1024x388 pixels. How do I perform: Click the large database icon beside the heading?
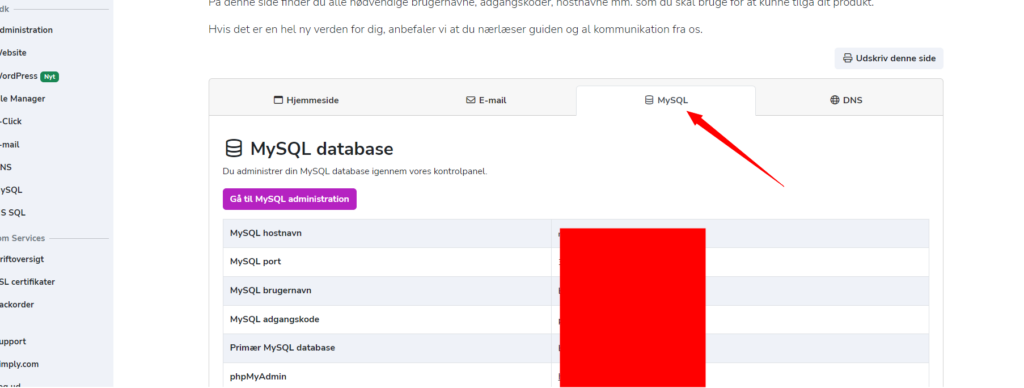233,149
